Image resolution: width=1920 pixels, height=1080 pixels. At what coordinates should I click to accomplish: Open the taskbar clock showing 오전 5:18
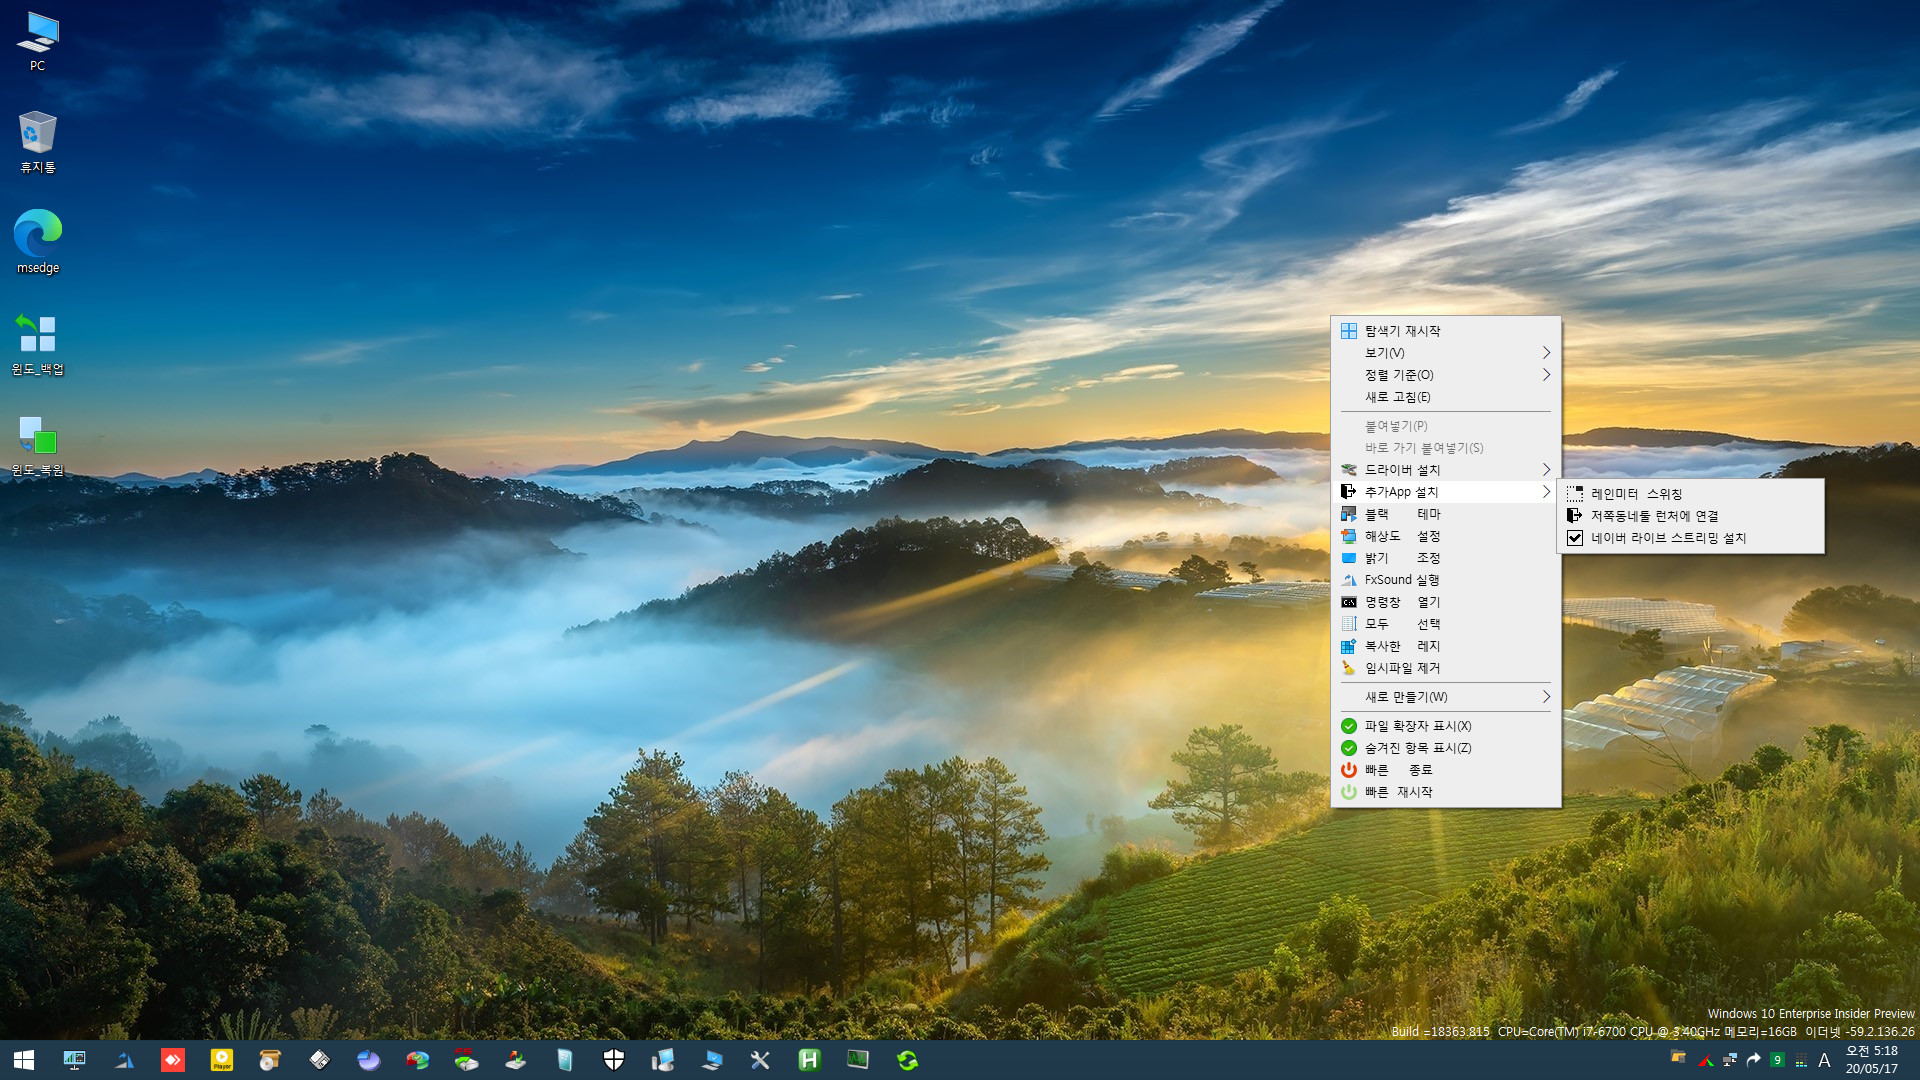(x=1872, y=1060)
